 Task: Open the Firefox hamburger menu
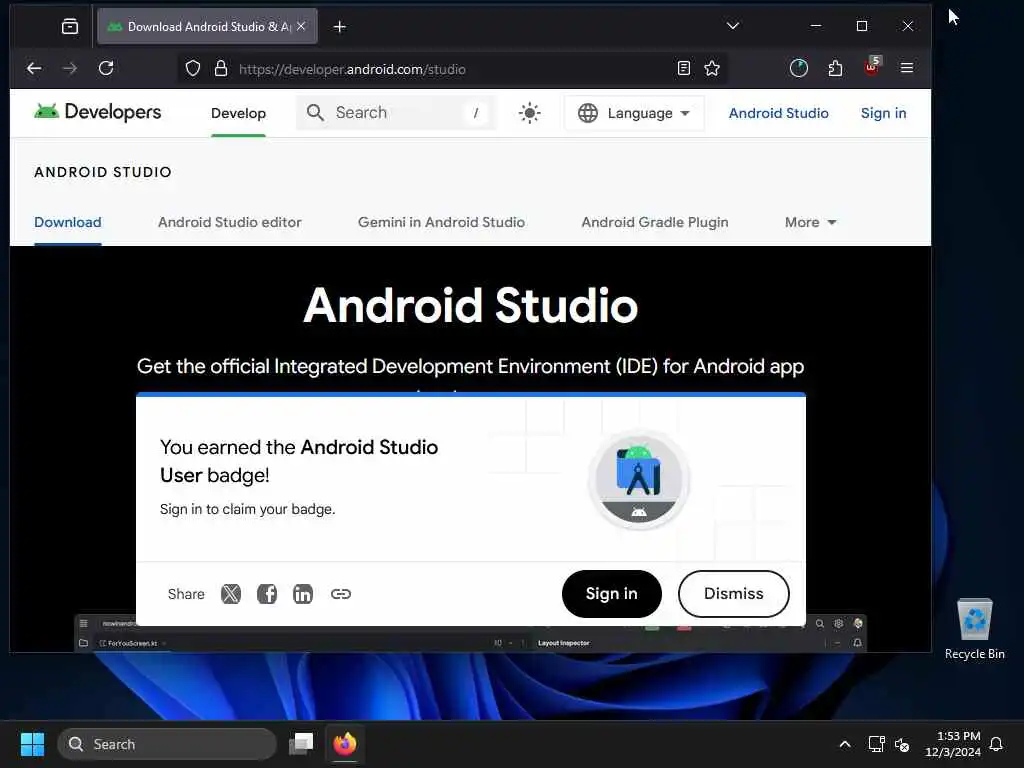click(x=906, y=68)
